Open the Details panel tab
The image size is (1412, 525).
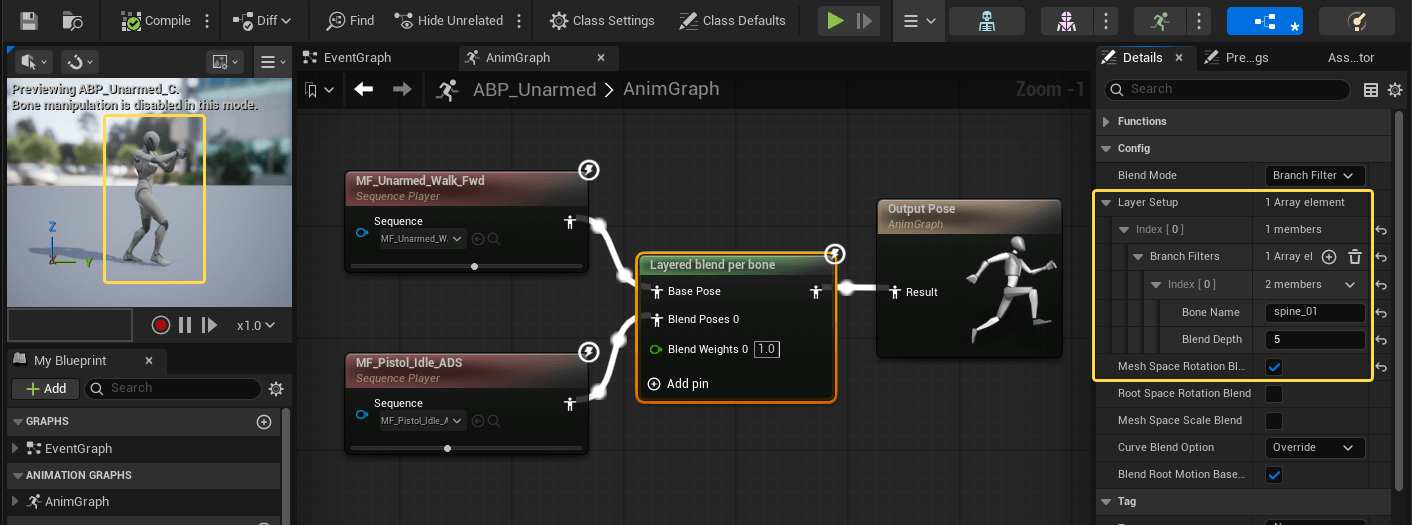[1141, 58]
